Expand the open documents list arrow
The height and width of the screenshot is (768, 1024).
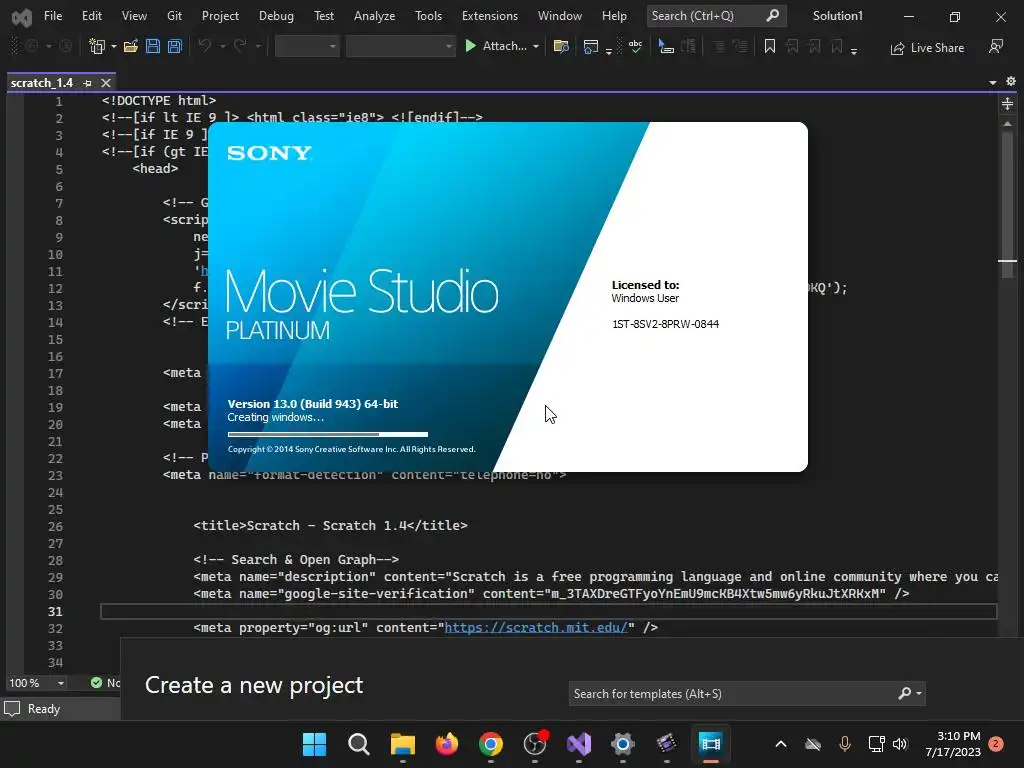point(993,82)
